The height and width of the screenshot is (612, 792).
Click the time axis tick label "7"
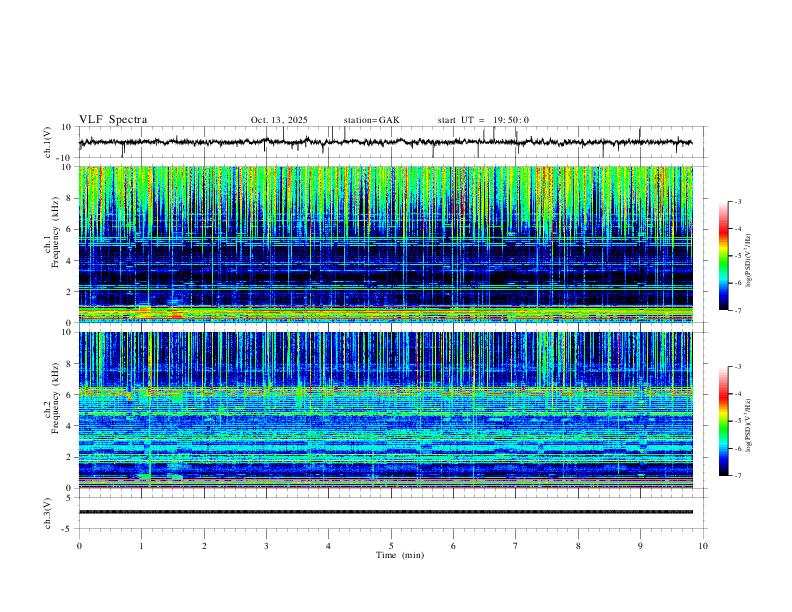tap(516, 546)
